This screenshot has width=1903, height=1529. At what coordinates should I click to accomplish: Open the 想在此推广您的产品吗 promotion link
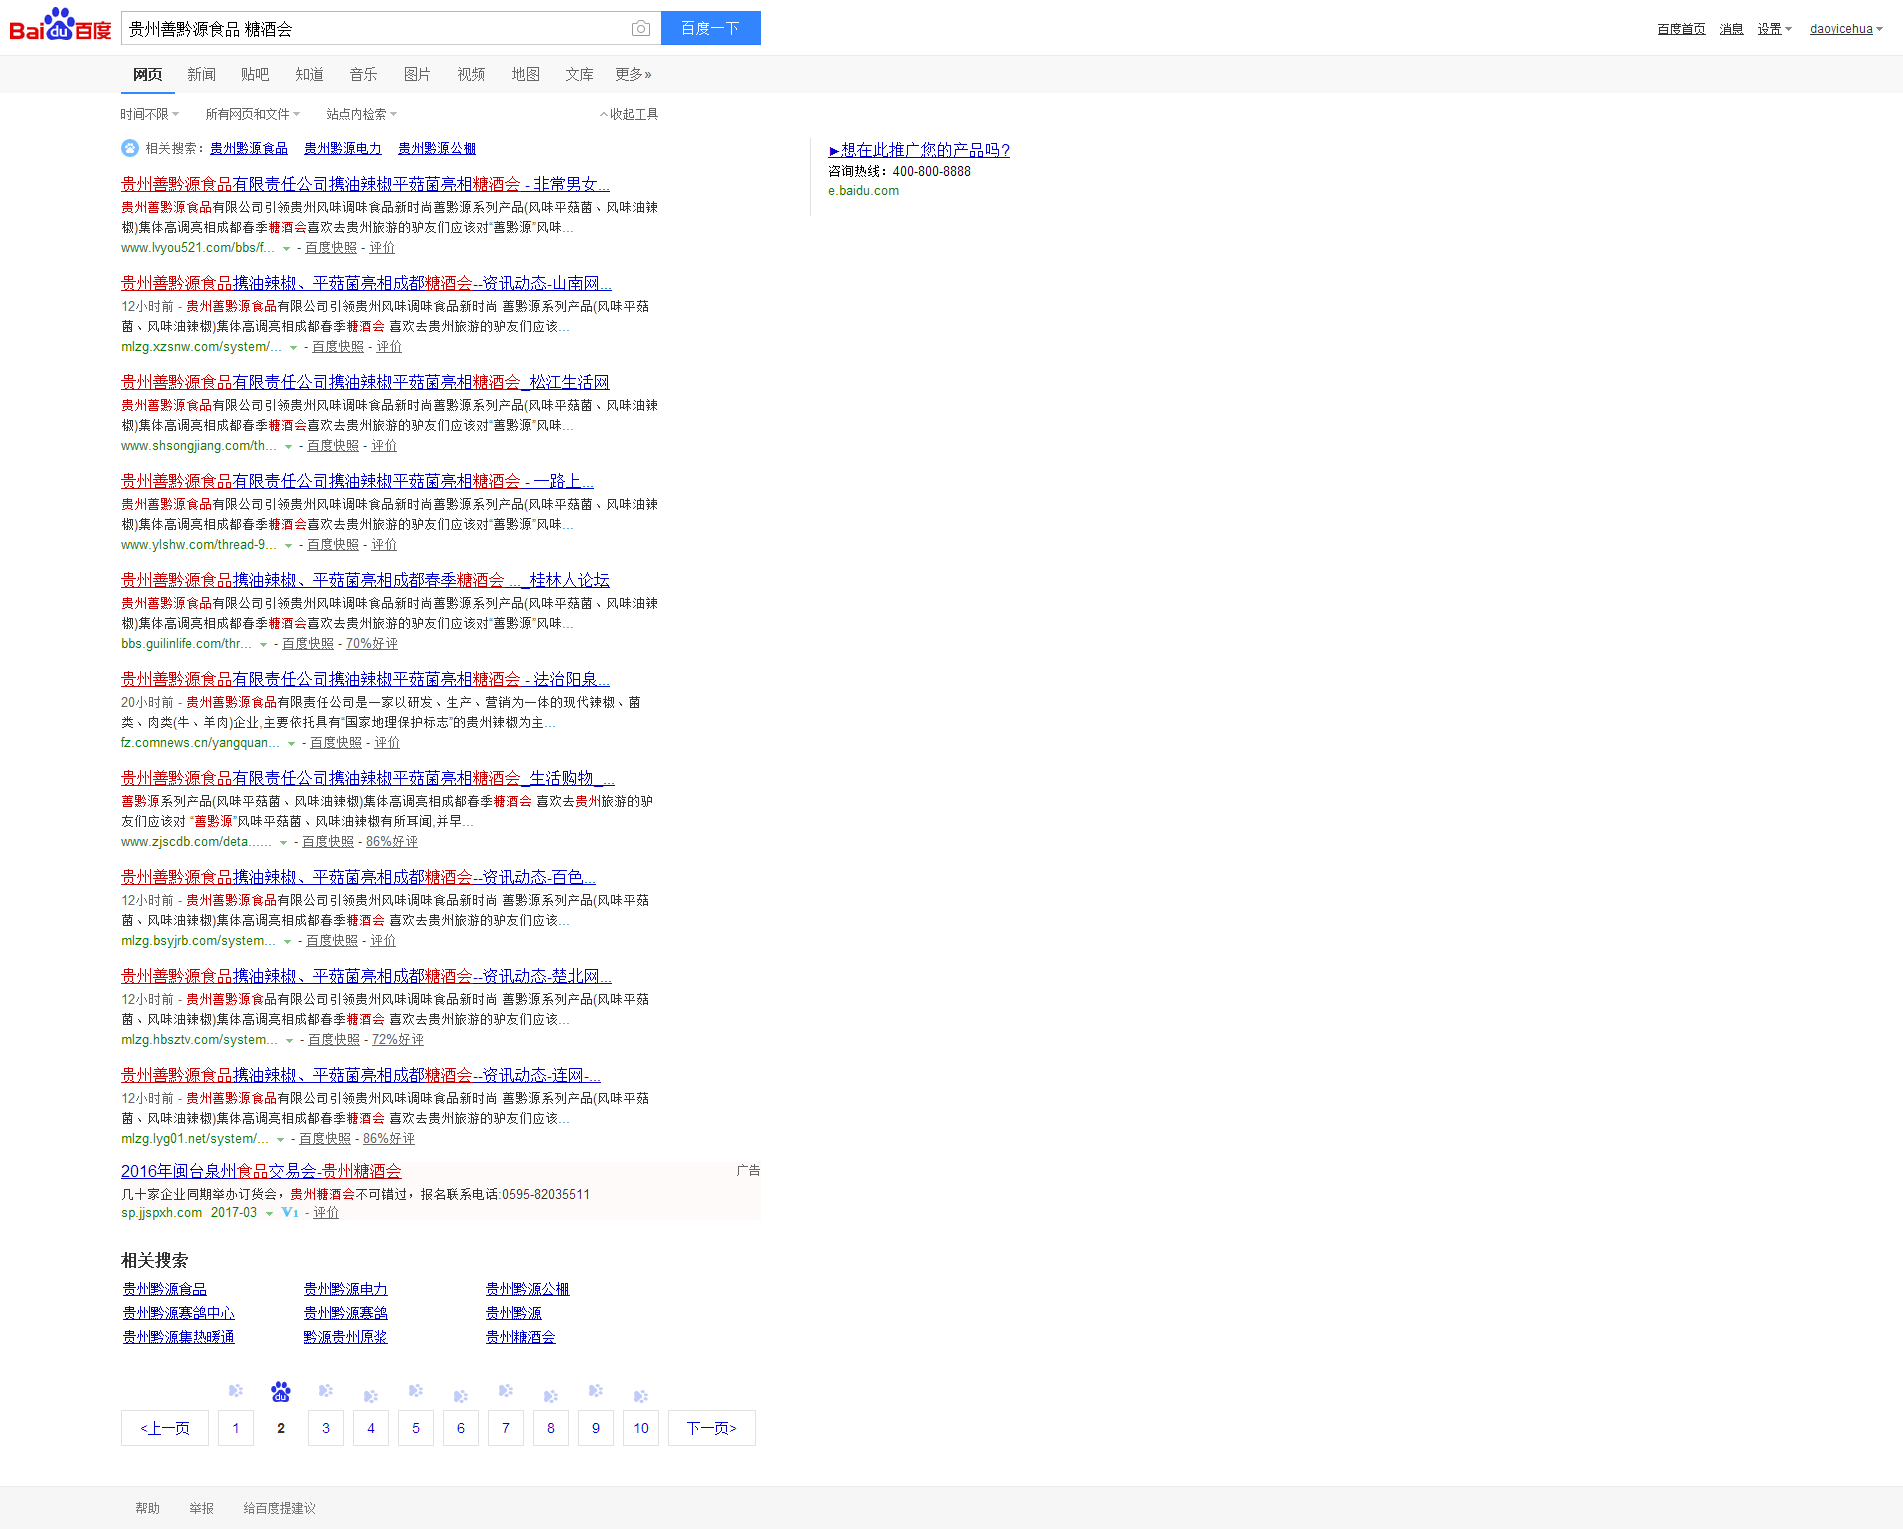919,150
